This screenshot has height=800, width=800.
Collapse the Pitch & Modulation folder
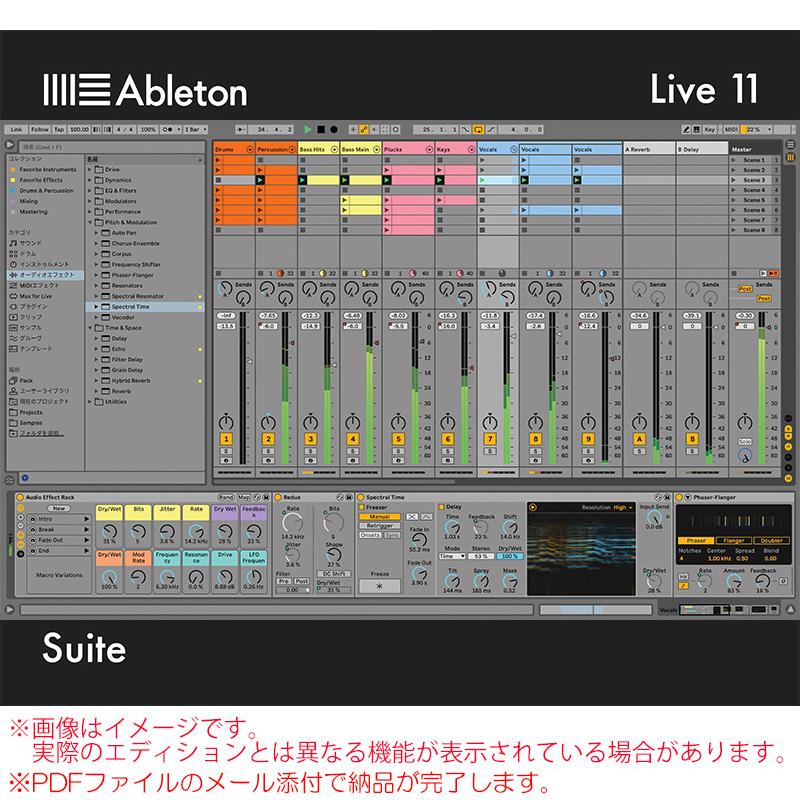point(90,222)
